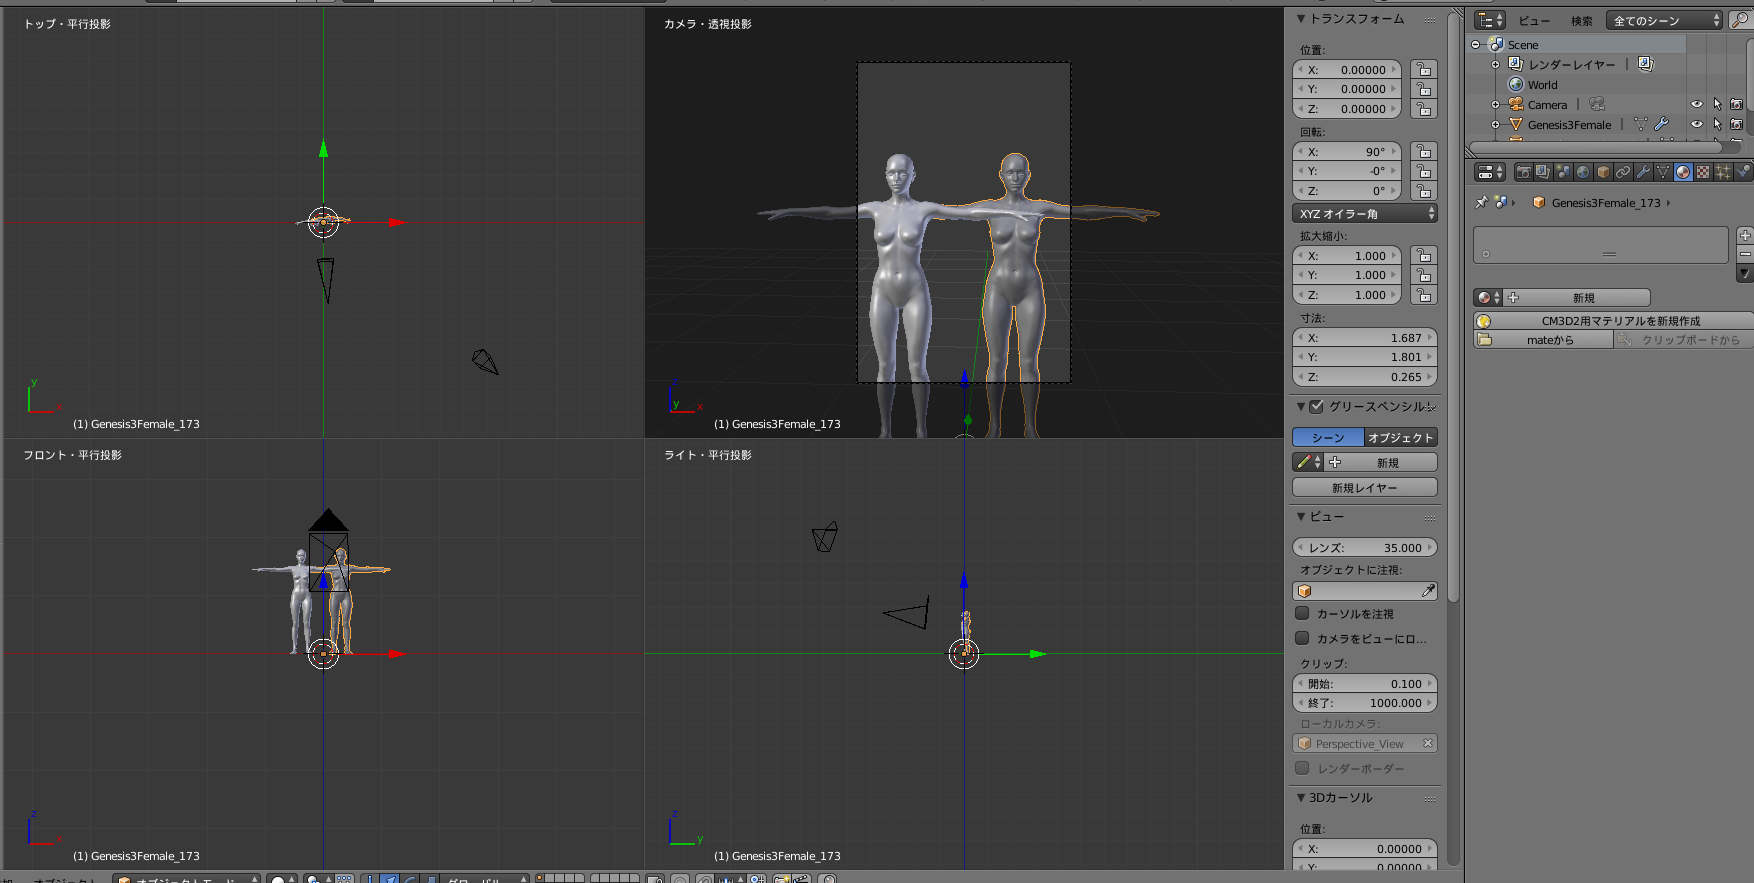Toggle Genesis3Female renderability camera icon
1754x883 pixels.
pos(1736,124)
